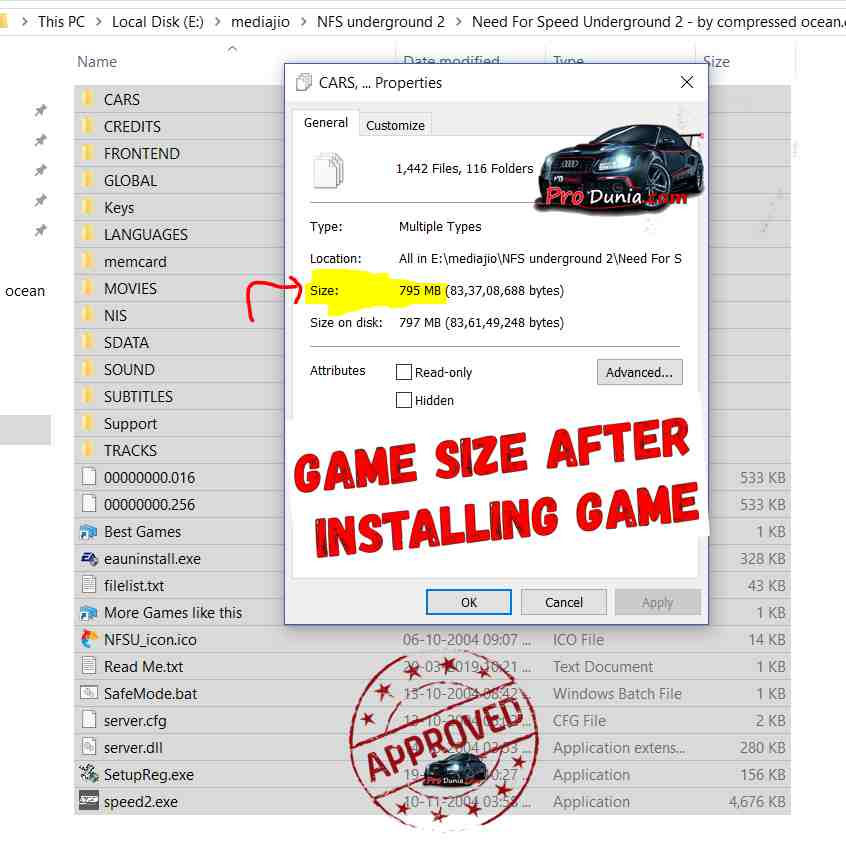Click the 156 KB size cell
Viewport: 846px width, 847px height.
(x=762, y=775)
